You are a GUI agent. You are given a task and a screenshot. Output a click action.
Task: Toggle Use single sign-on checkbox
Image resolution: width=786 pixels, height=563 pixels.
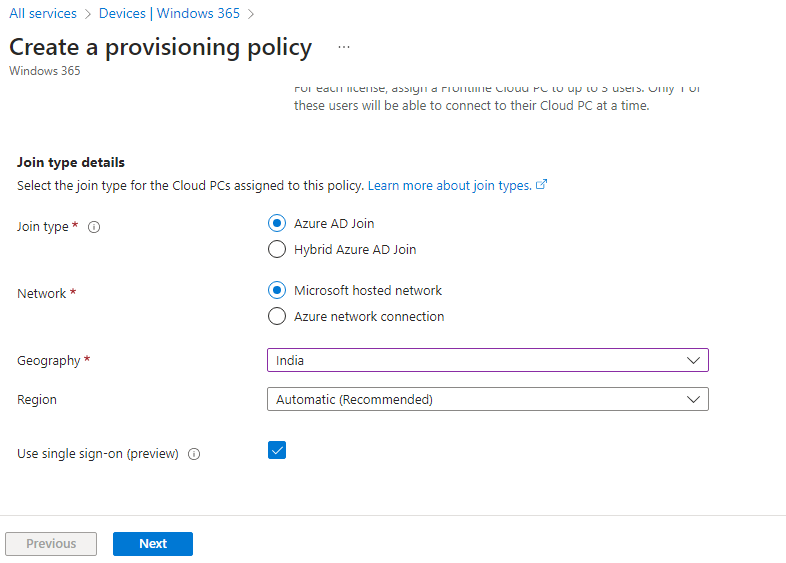pyautogui.click(x=277, y=450)
